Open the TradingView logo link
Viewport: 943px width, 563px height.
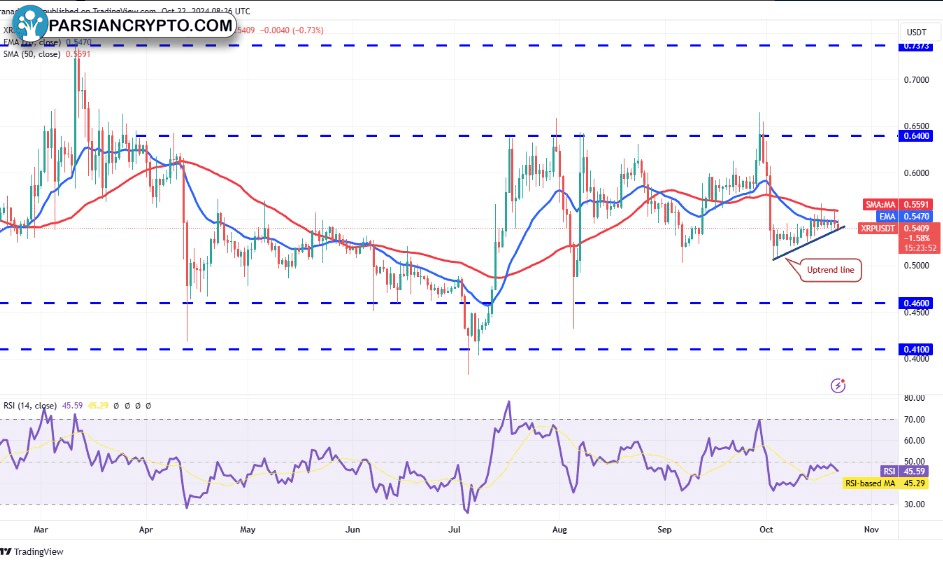click(32, 552)
